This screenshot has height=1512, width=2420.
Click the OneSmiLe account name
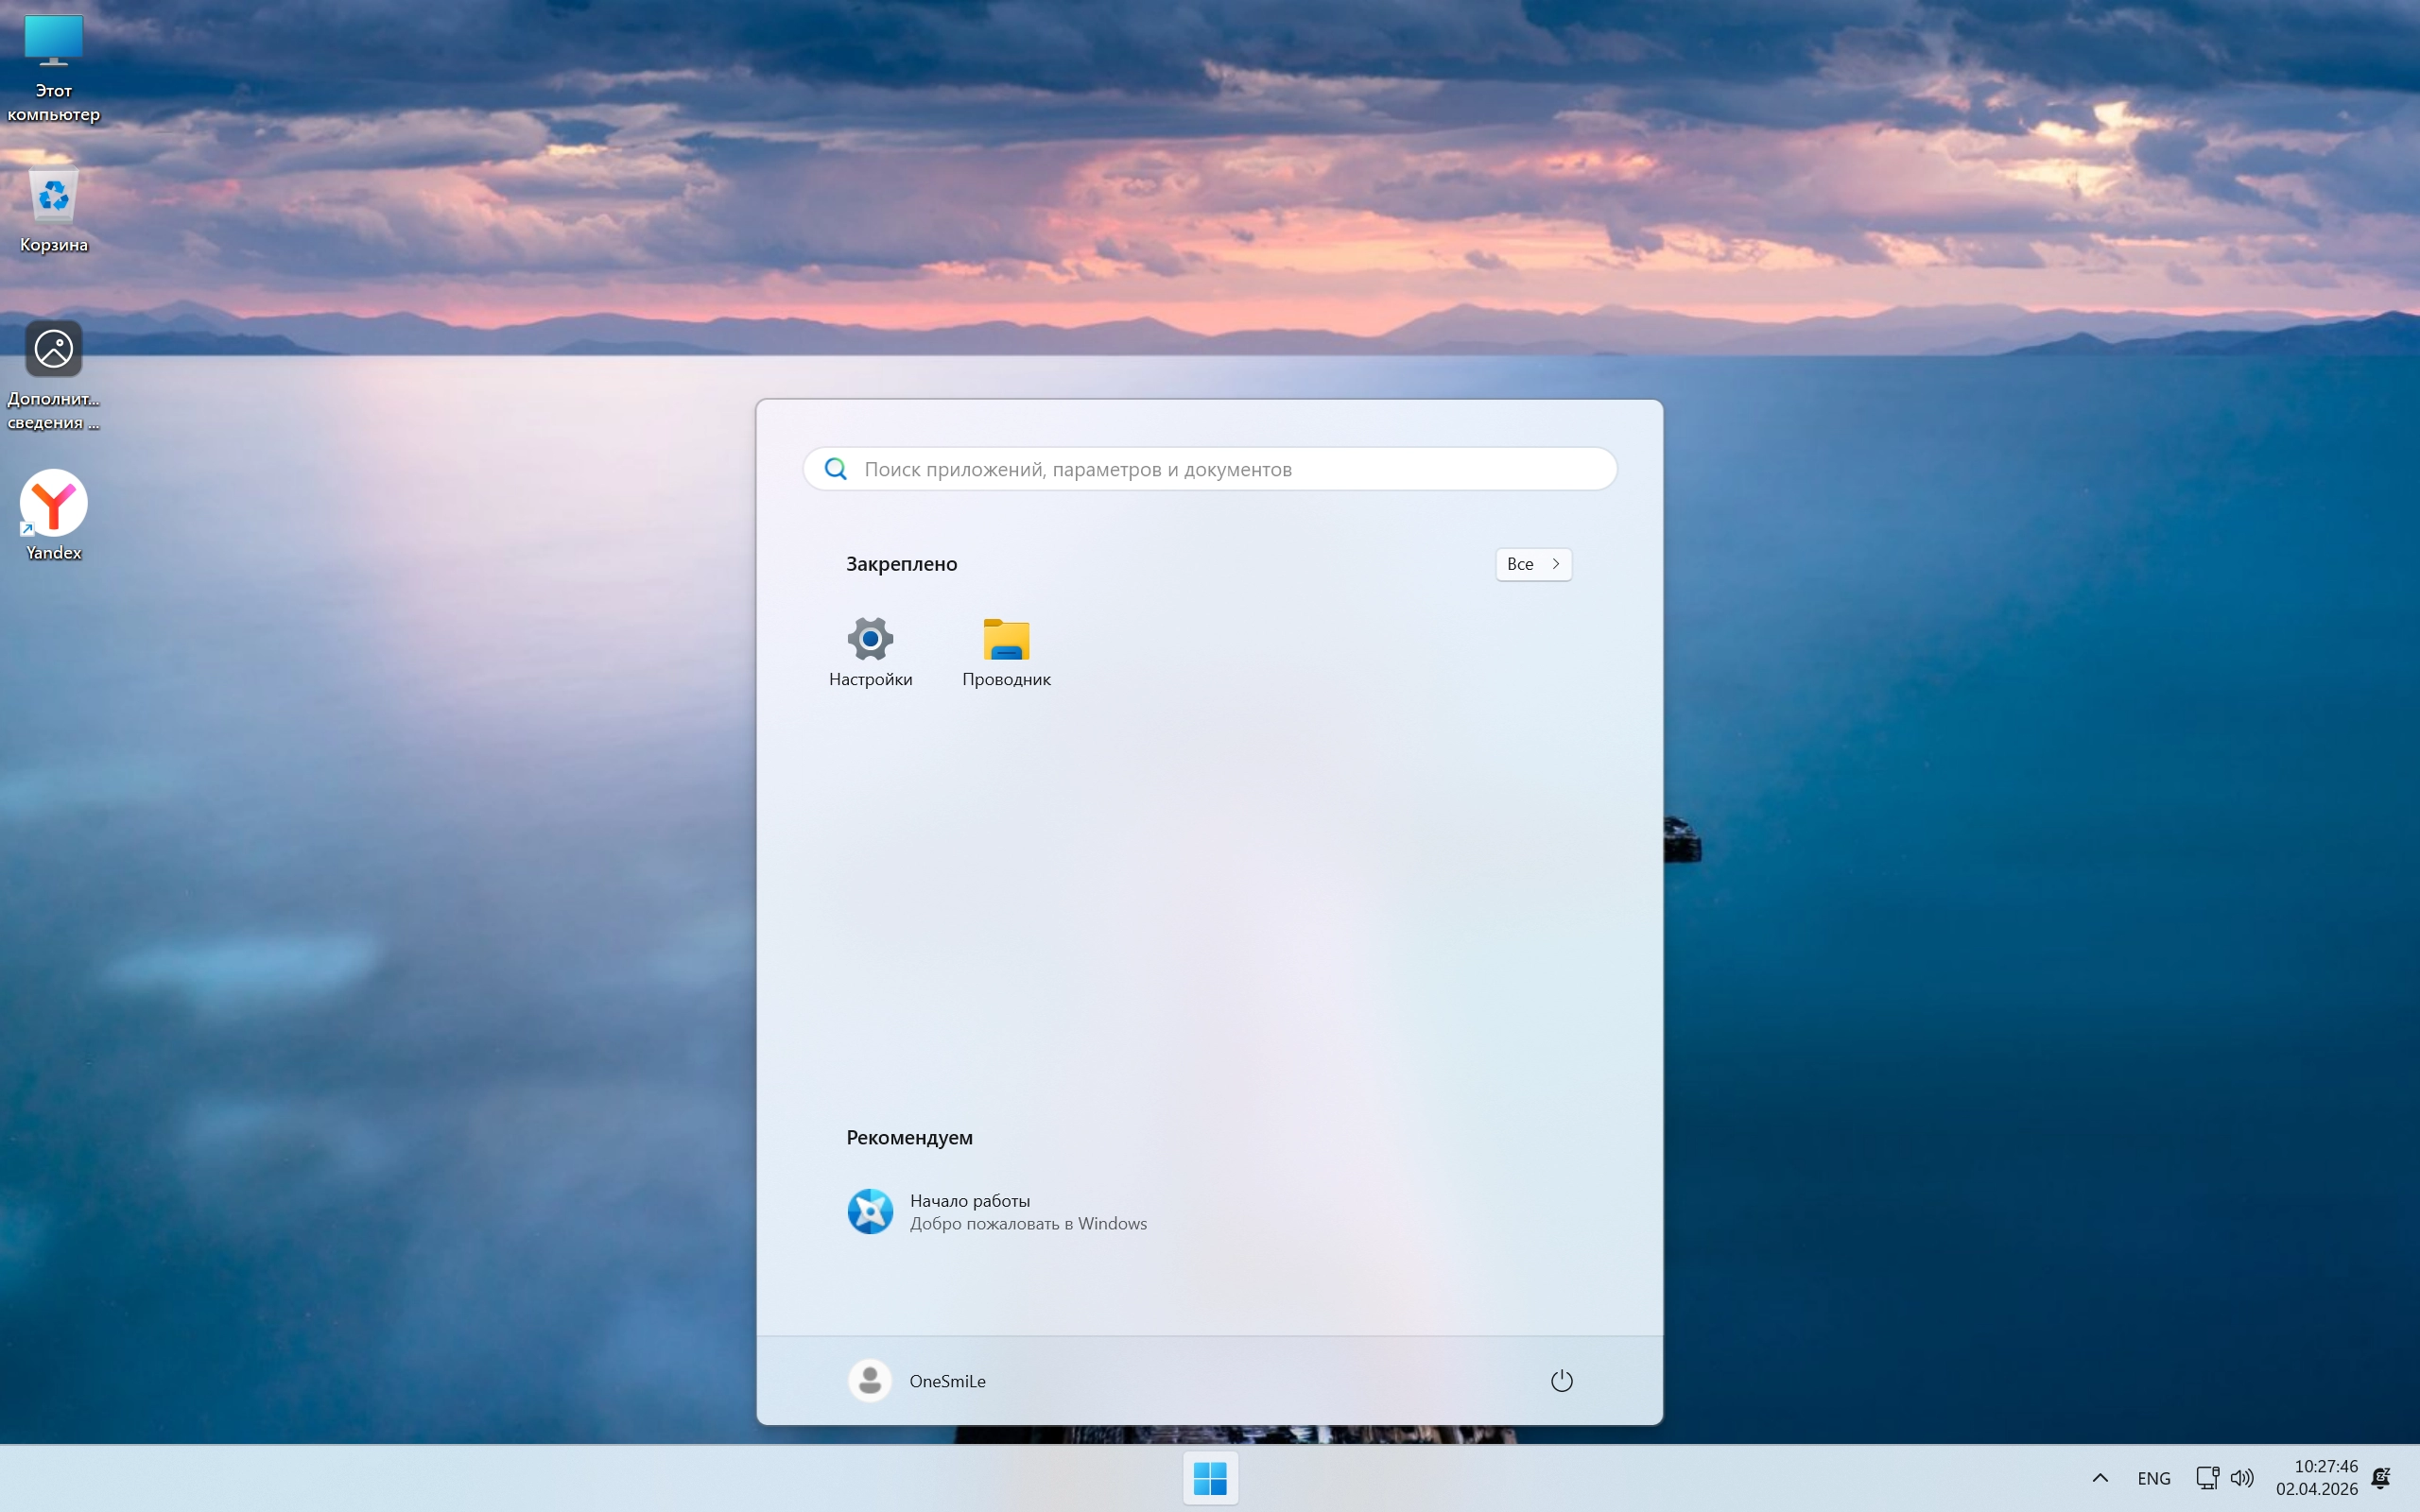point(947,1381)
